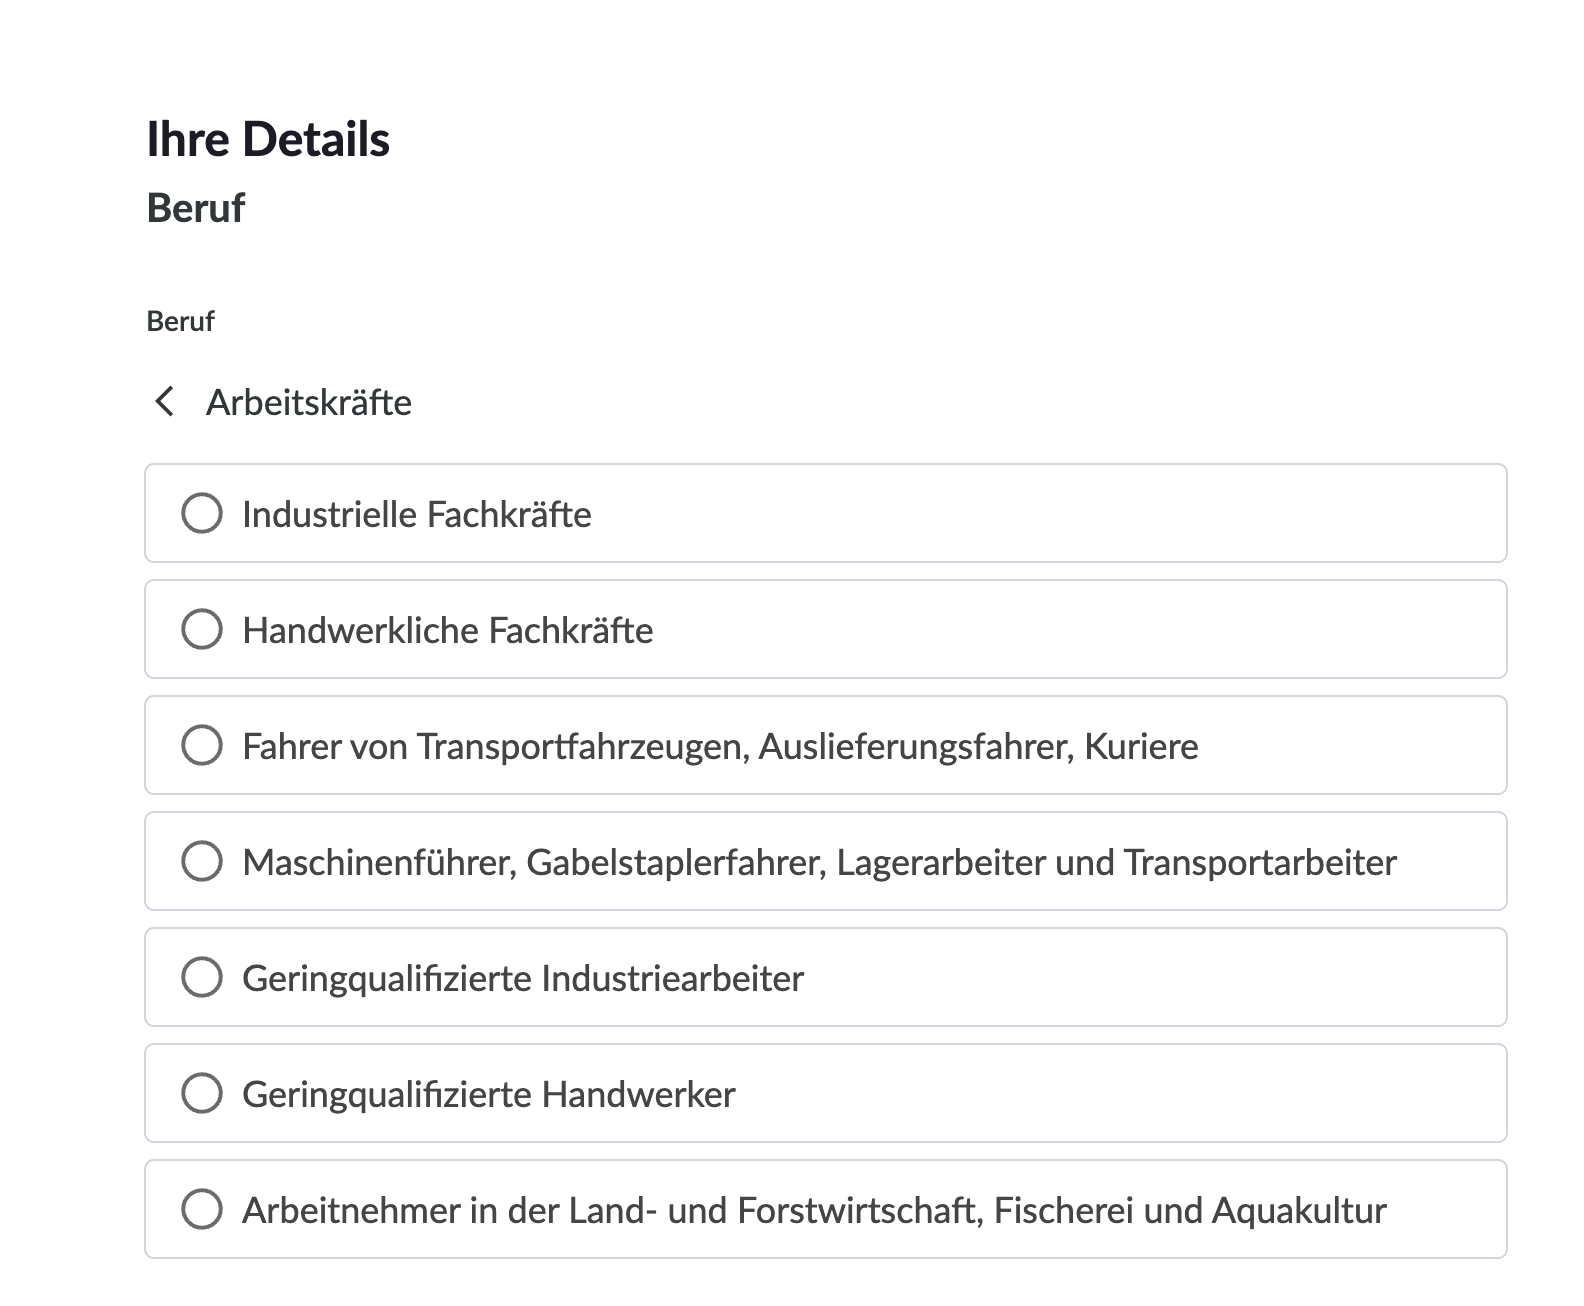Click the 'Lagerarbeiter und Transportarbeiter' text

point(1116,863)
